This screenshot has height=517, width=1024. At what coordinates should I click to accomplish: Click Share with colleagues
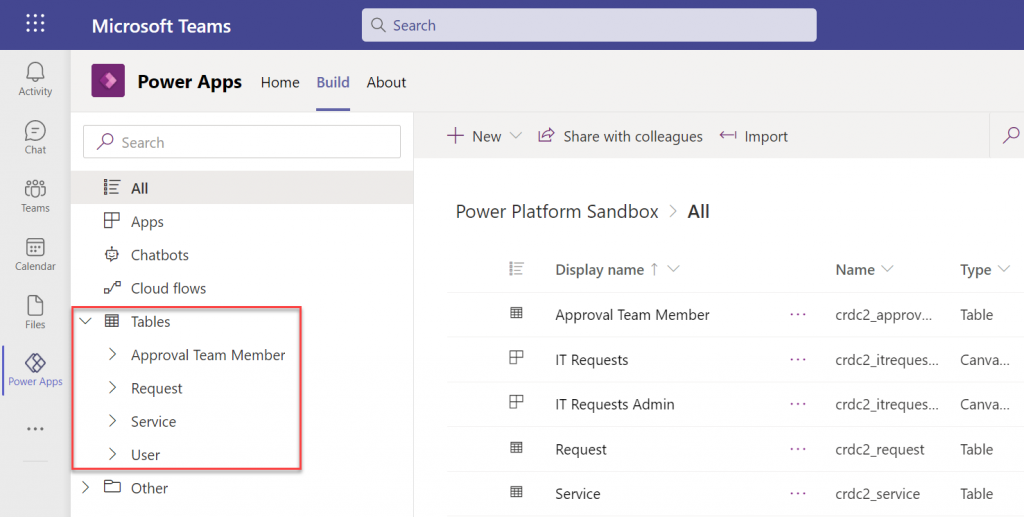pyautogui.click(x=620, y=136)
